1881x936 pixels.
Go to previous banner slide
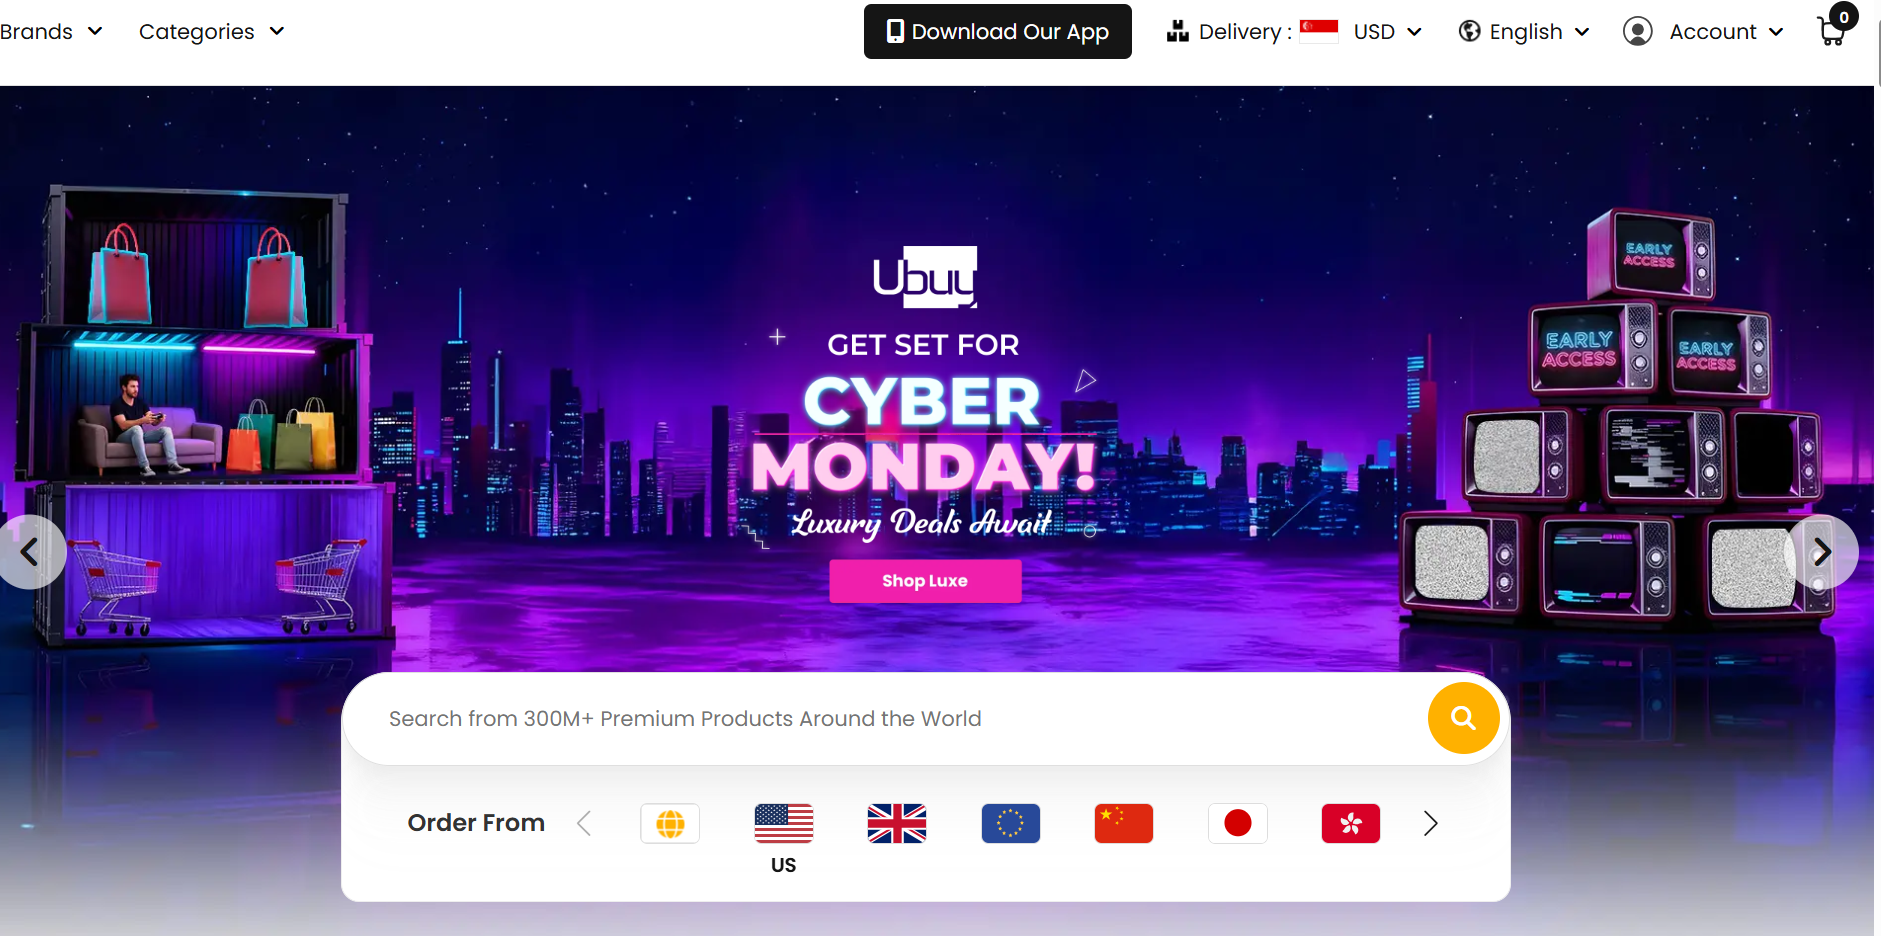[x=30, y=552]
